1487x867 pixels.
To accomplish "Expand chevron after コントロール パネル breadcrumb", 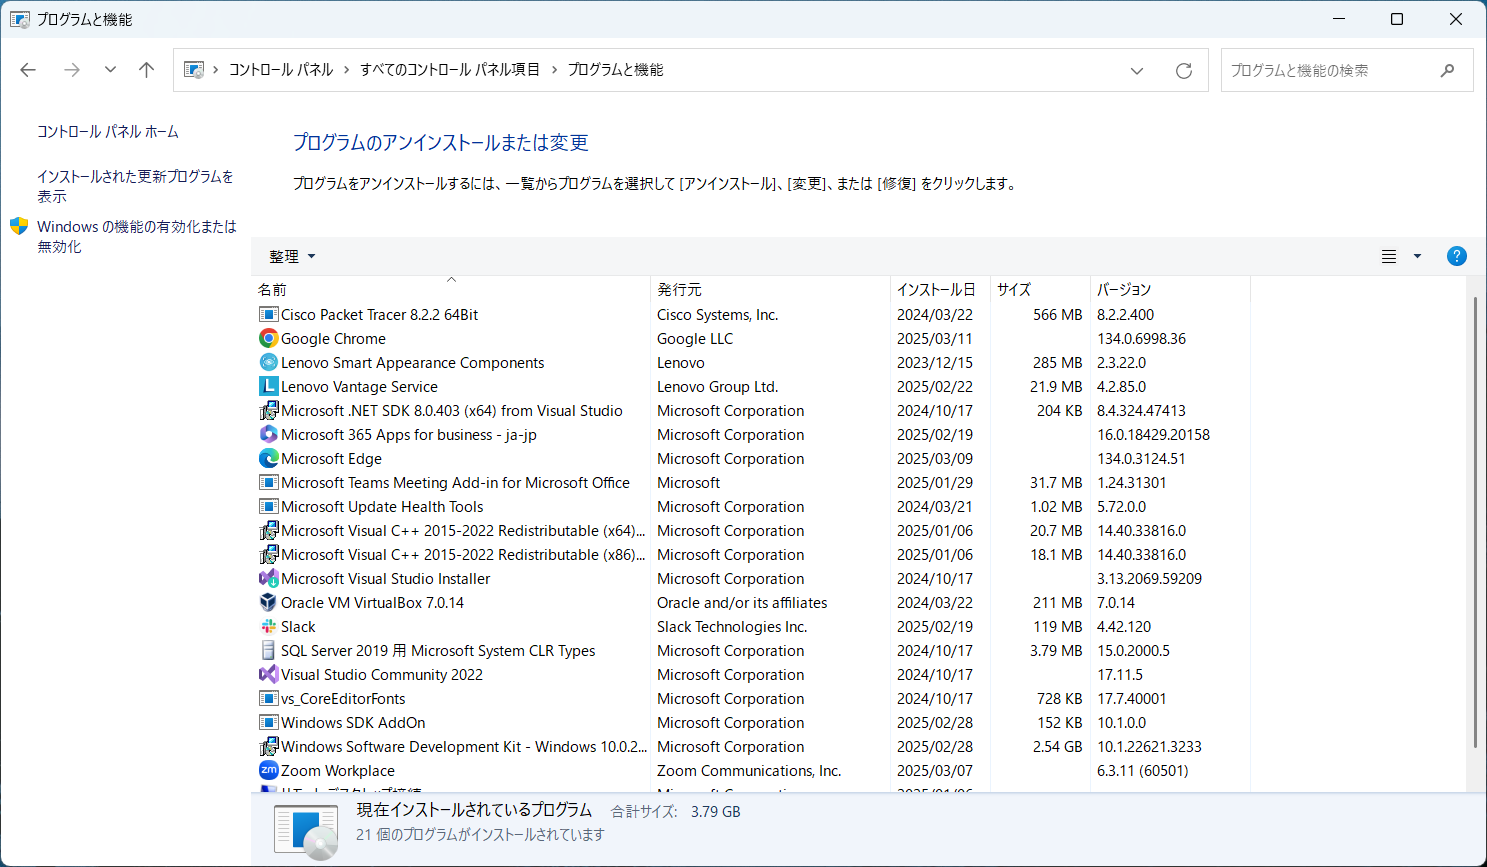I will (x=347, y=70).
